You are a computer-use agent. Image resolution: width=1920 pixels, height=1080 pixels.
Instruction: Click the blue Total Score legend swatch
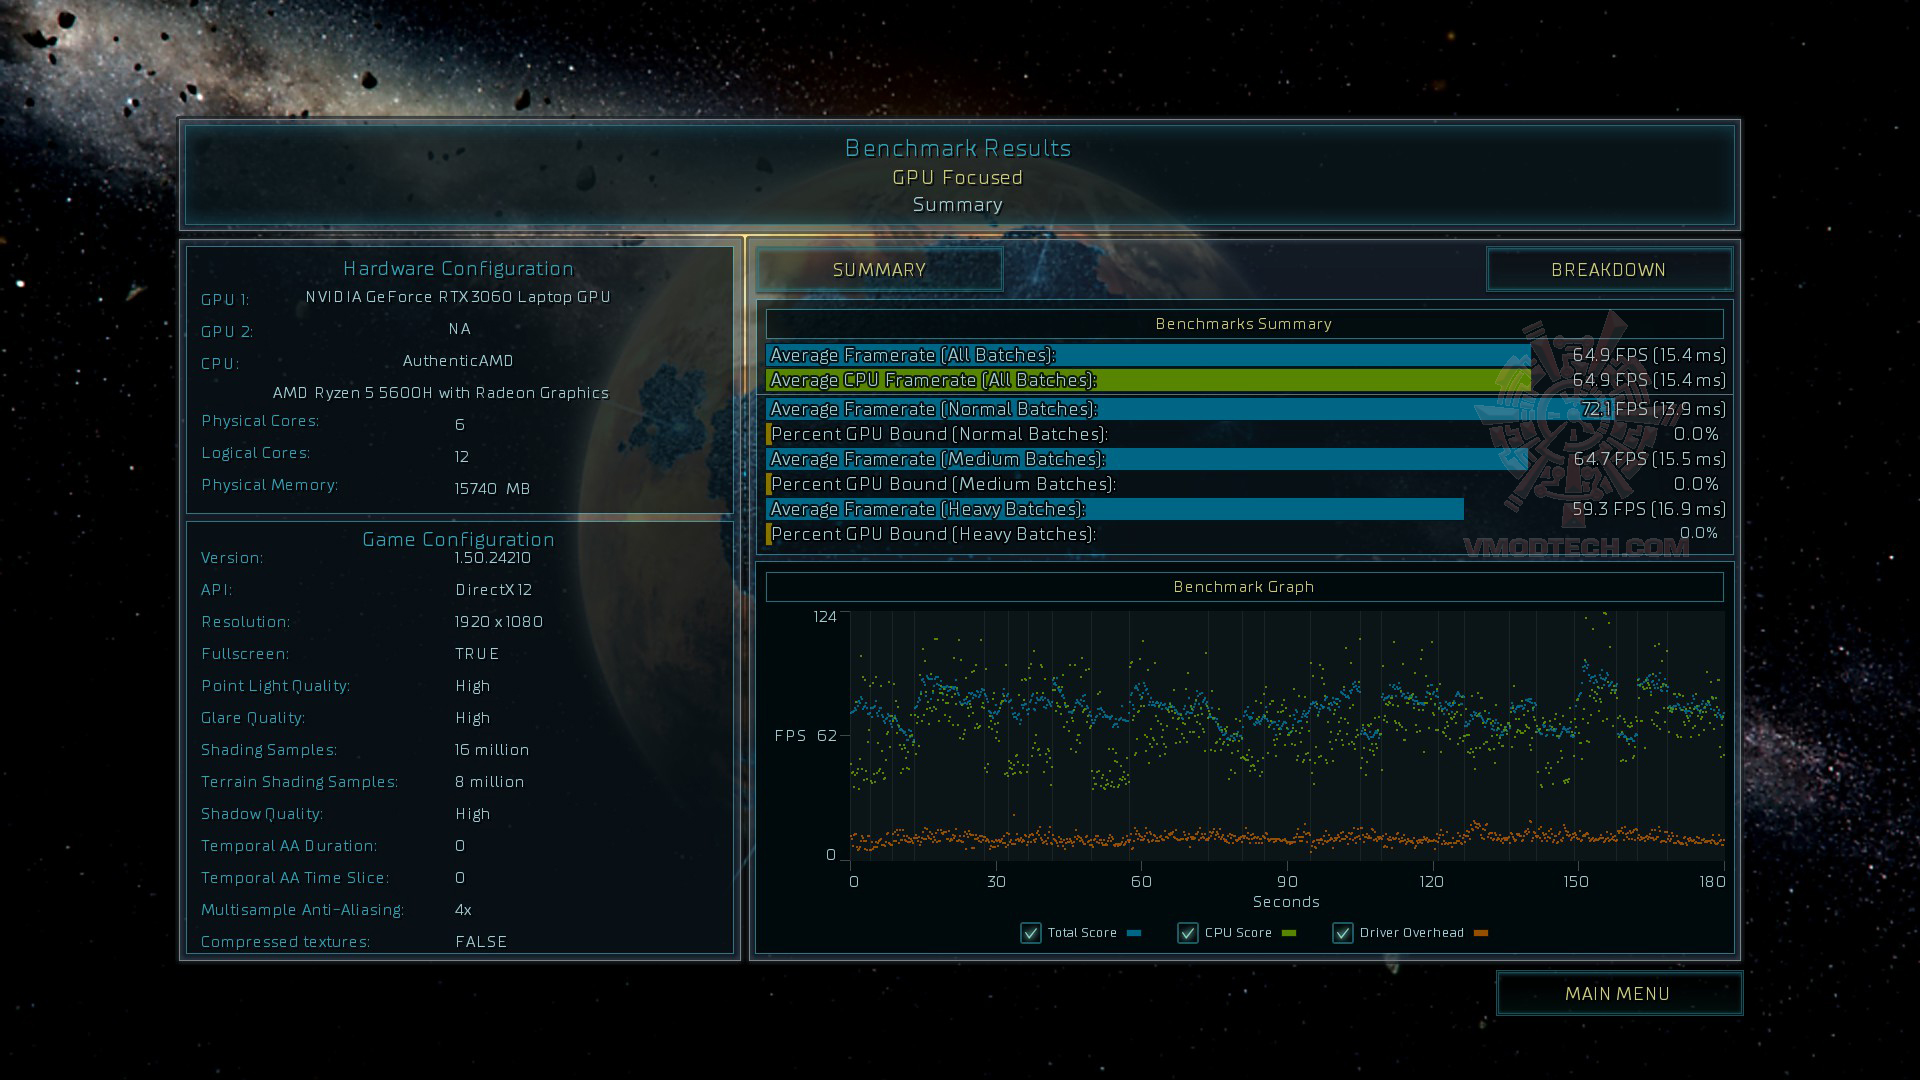[x=1134, y=933]
